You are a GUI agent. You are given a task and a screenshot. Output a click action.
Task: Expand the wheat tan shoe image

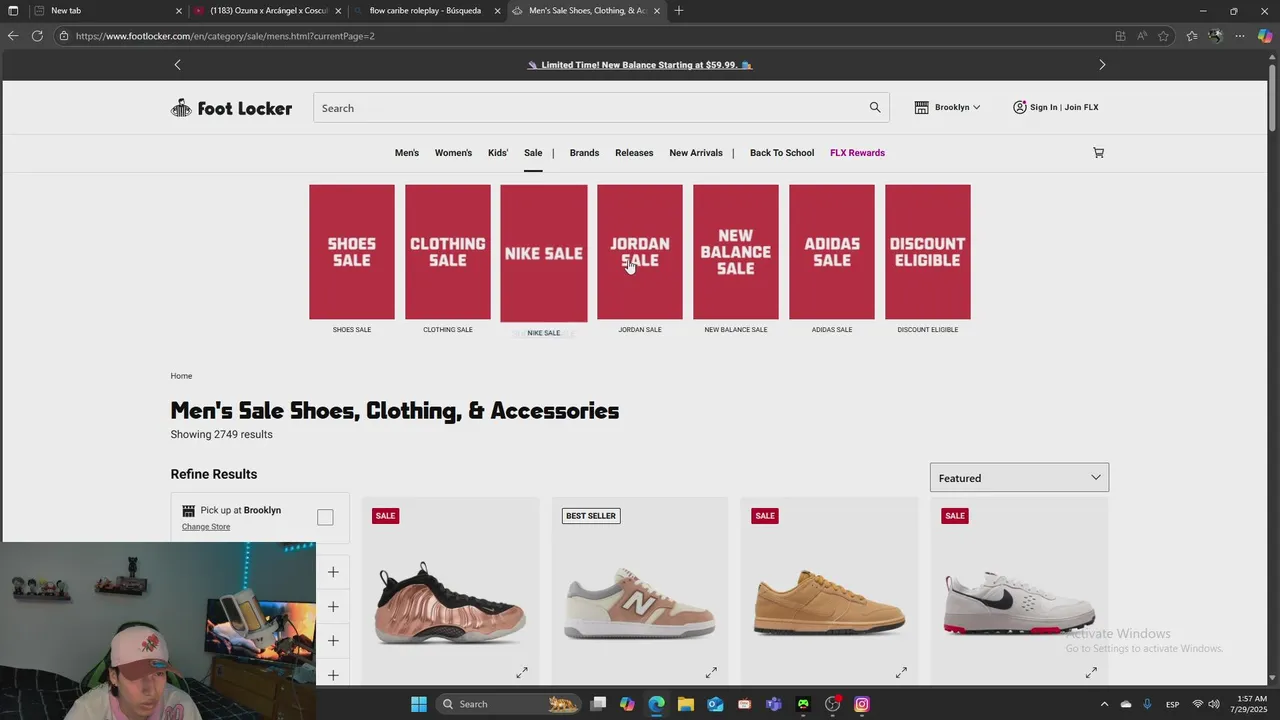click(x=901, y=673)
